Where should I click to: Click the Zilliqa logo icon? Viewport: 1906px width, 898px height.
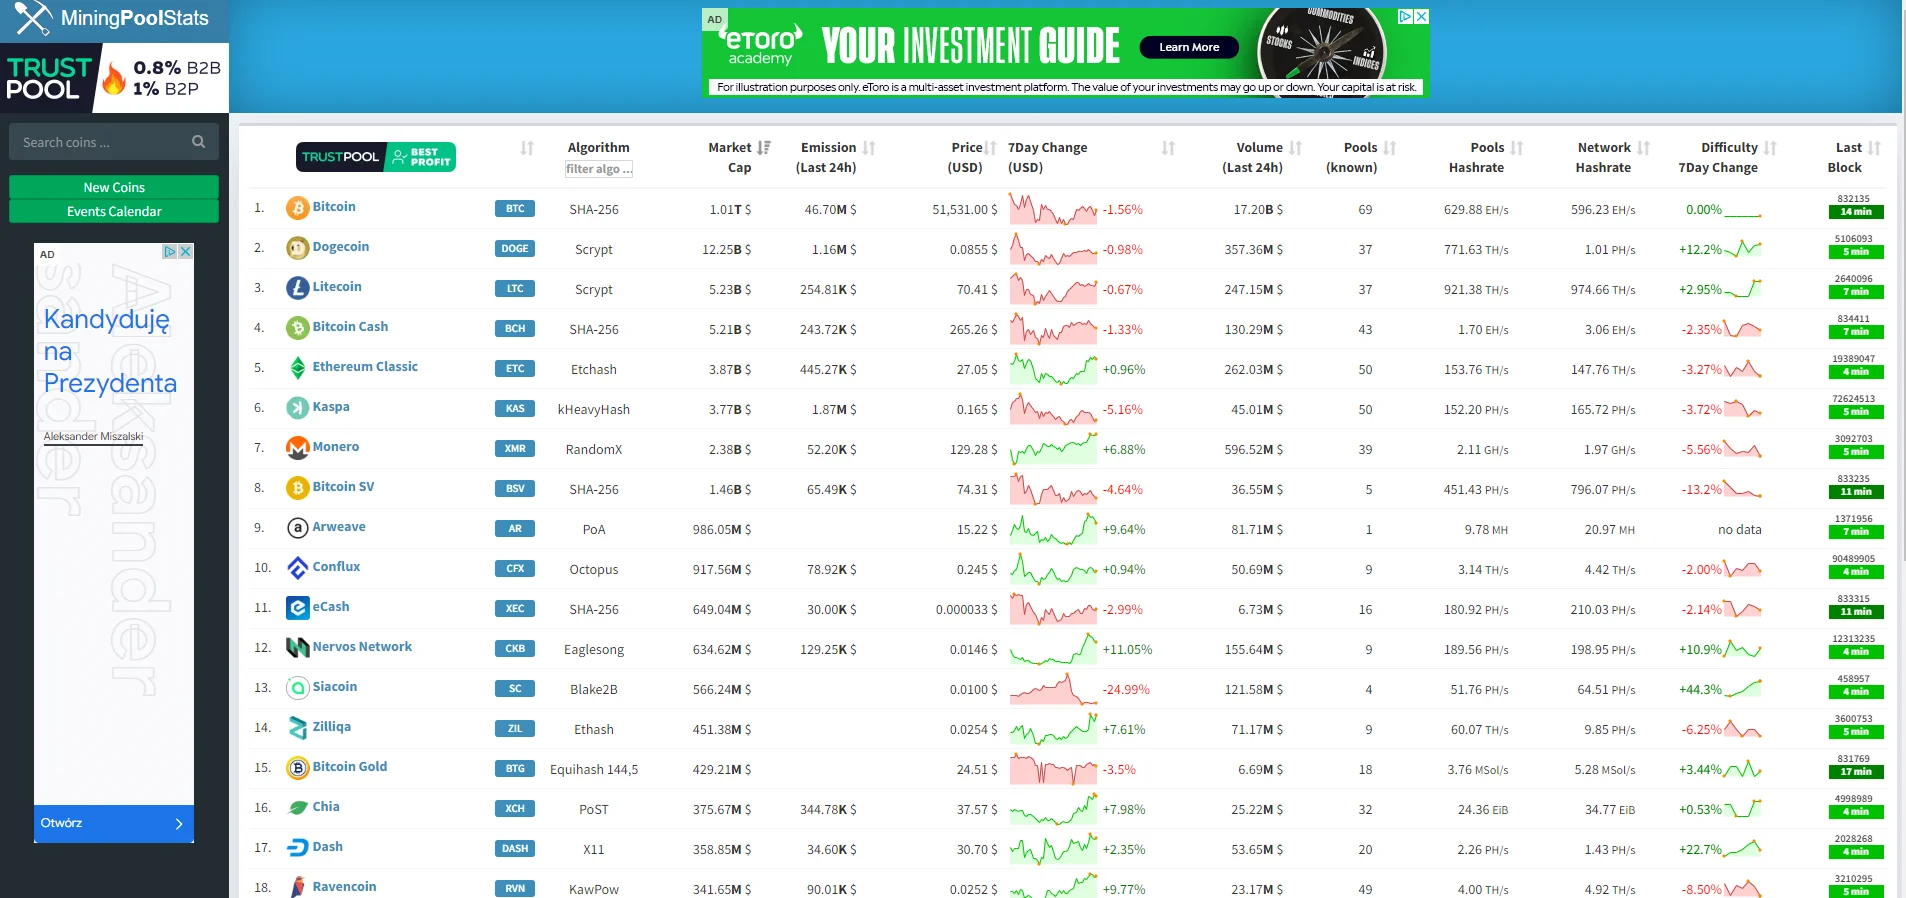pyautogui.click(x=297, y=728)
